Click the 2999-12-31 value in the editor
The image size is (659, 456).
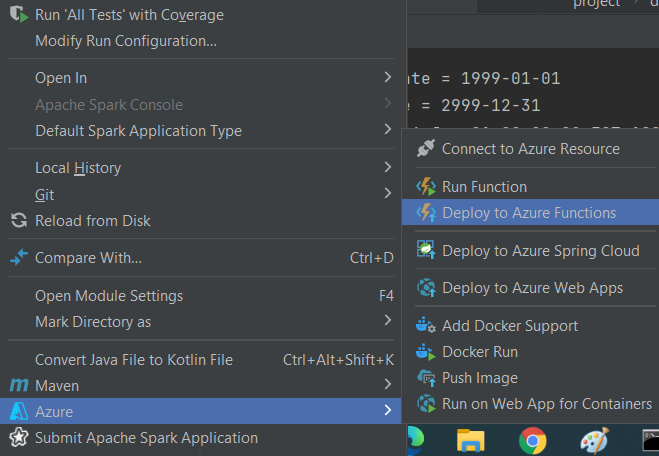(x=490, y=105)
